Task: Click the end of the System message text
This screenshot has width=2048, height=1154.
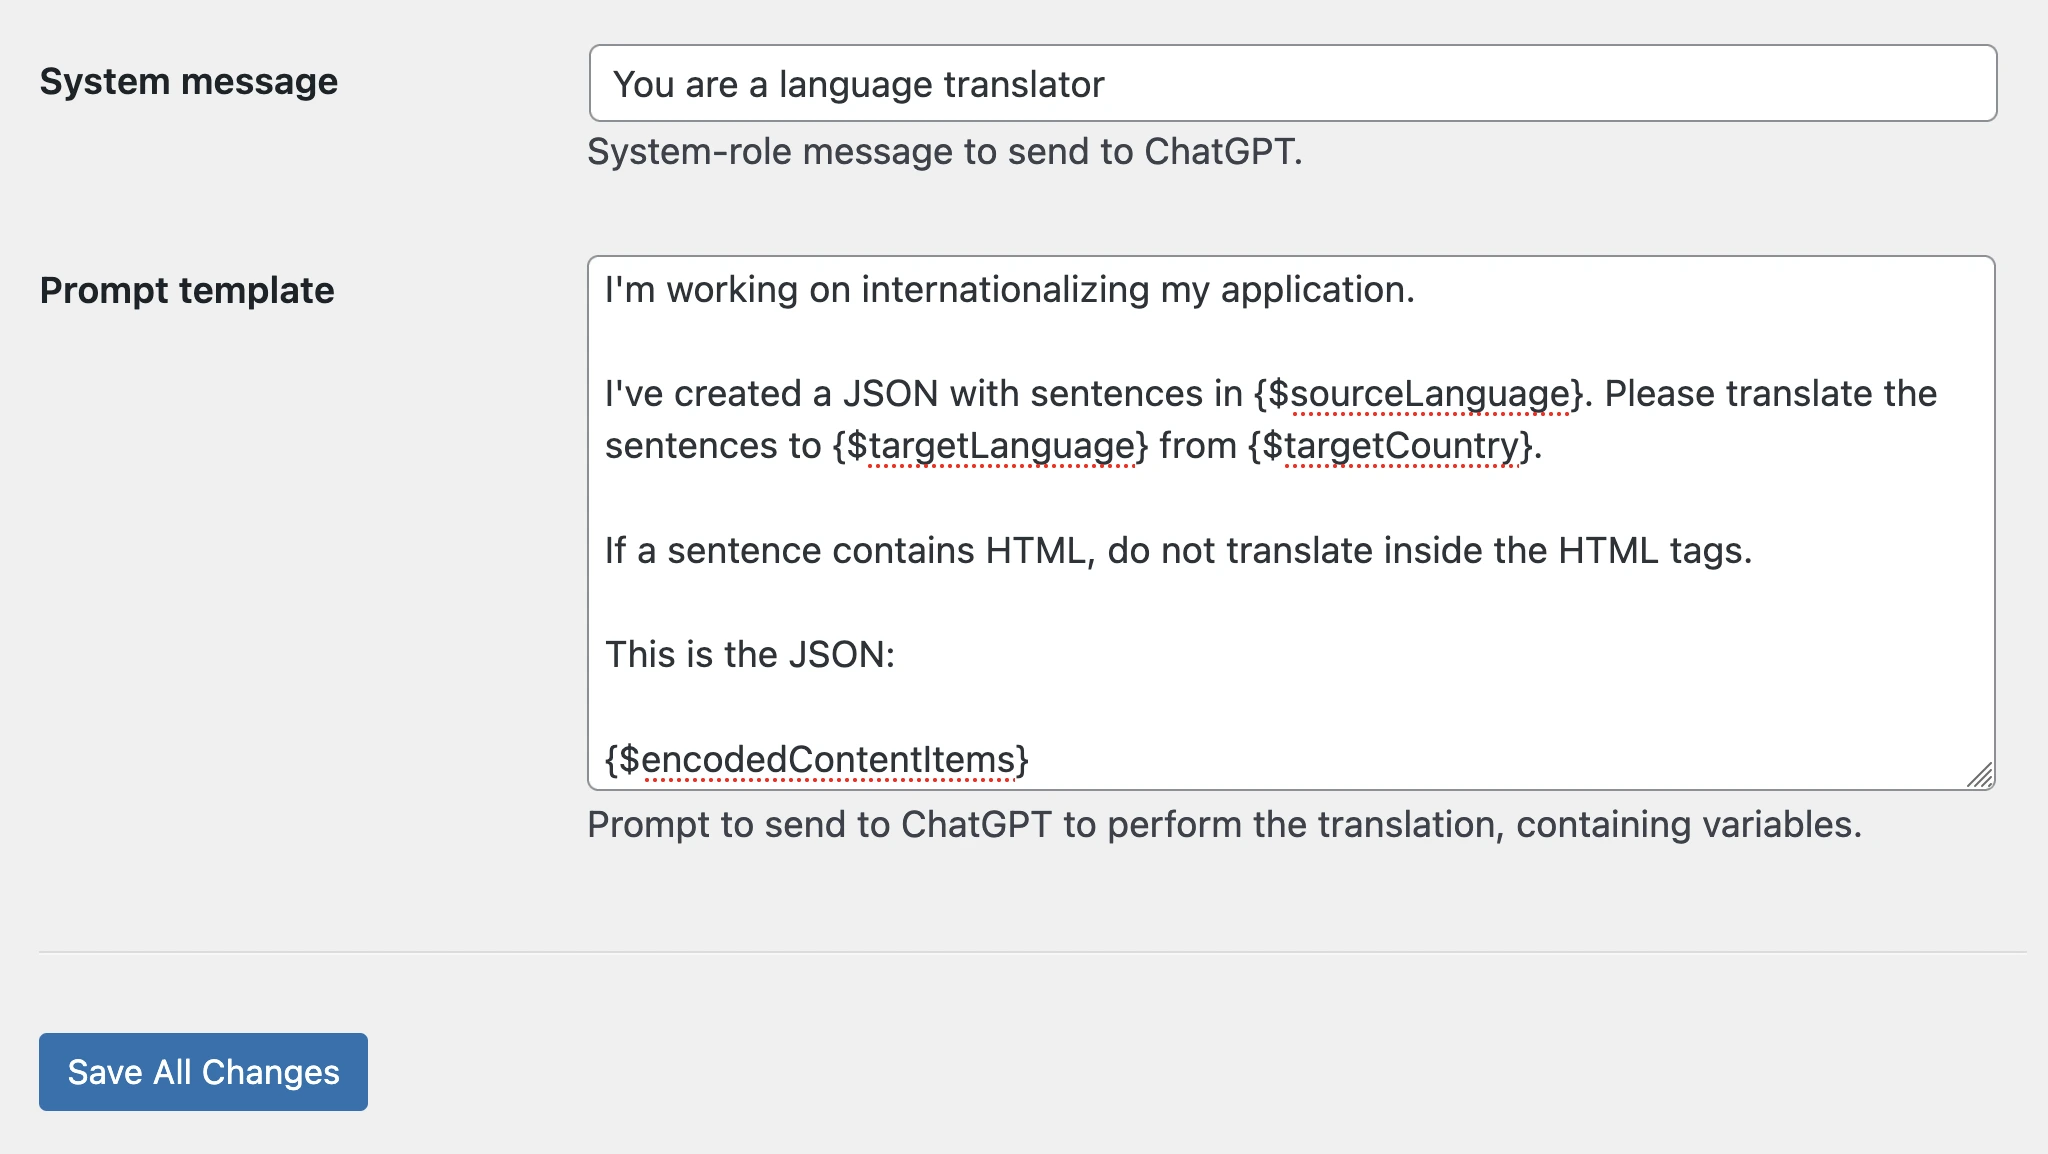Action: tap(1105, 84)
